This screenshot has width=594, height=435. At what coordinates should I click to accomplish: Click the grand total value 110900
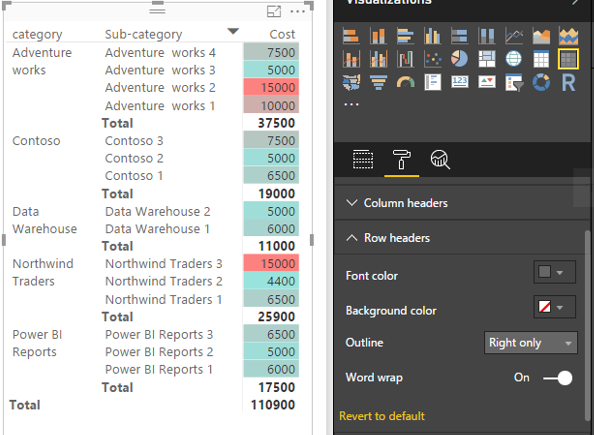pos(273,405)
